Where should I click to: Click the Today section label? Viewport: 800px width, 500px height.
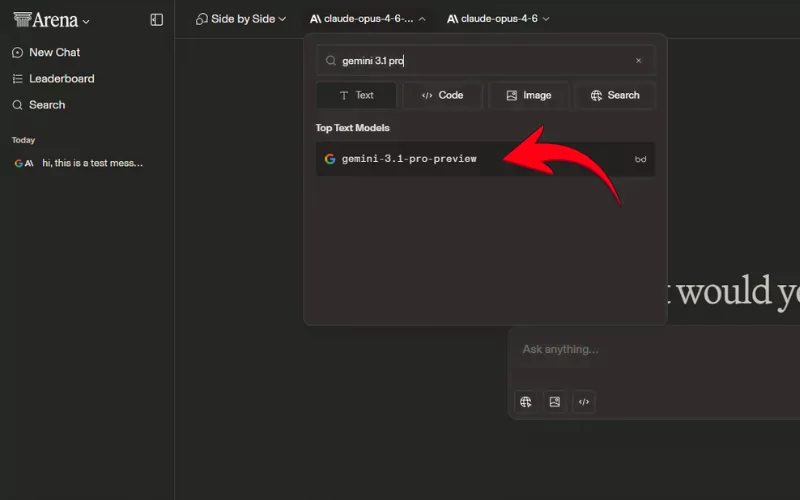[23, 140]
